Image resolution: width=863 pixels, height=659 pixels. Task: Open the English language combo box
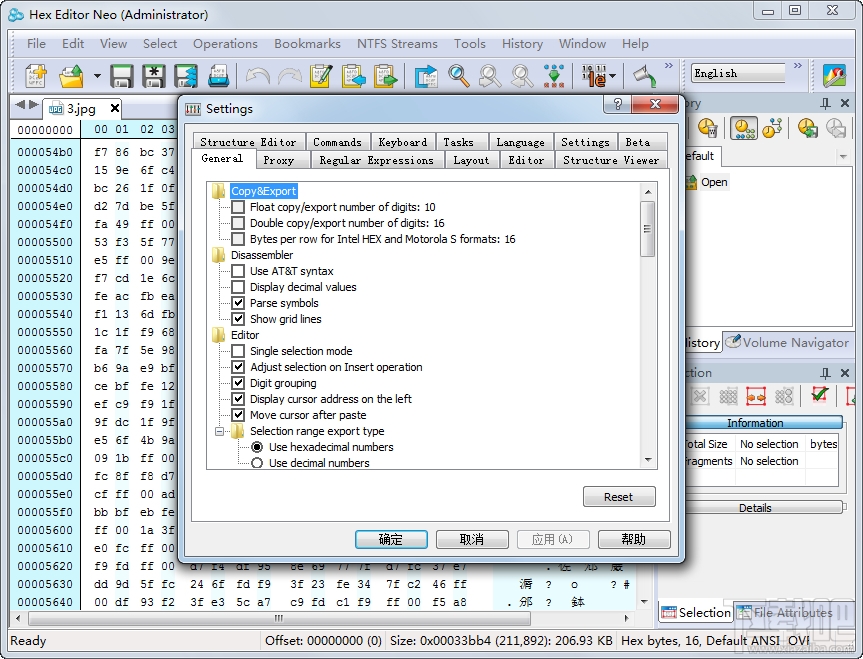738,73
